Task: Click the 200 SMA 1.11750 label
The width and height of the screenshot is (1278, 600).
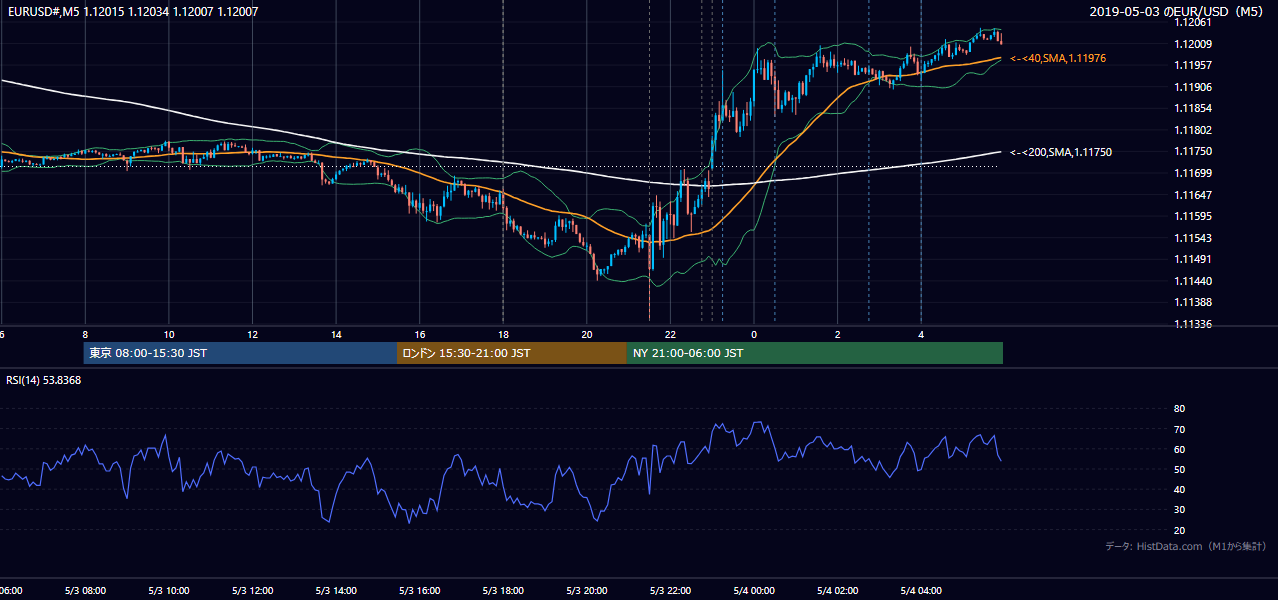Action: pyautogui.click(x=1060, y=152)
